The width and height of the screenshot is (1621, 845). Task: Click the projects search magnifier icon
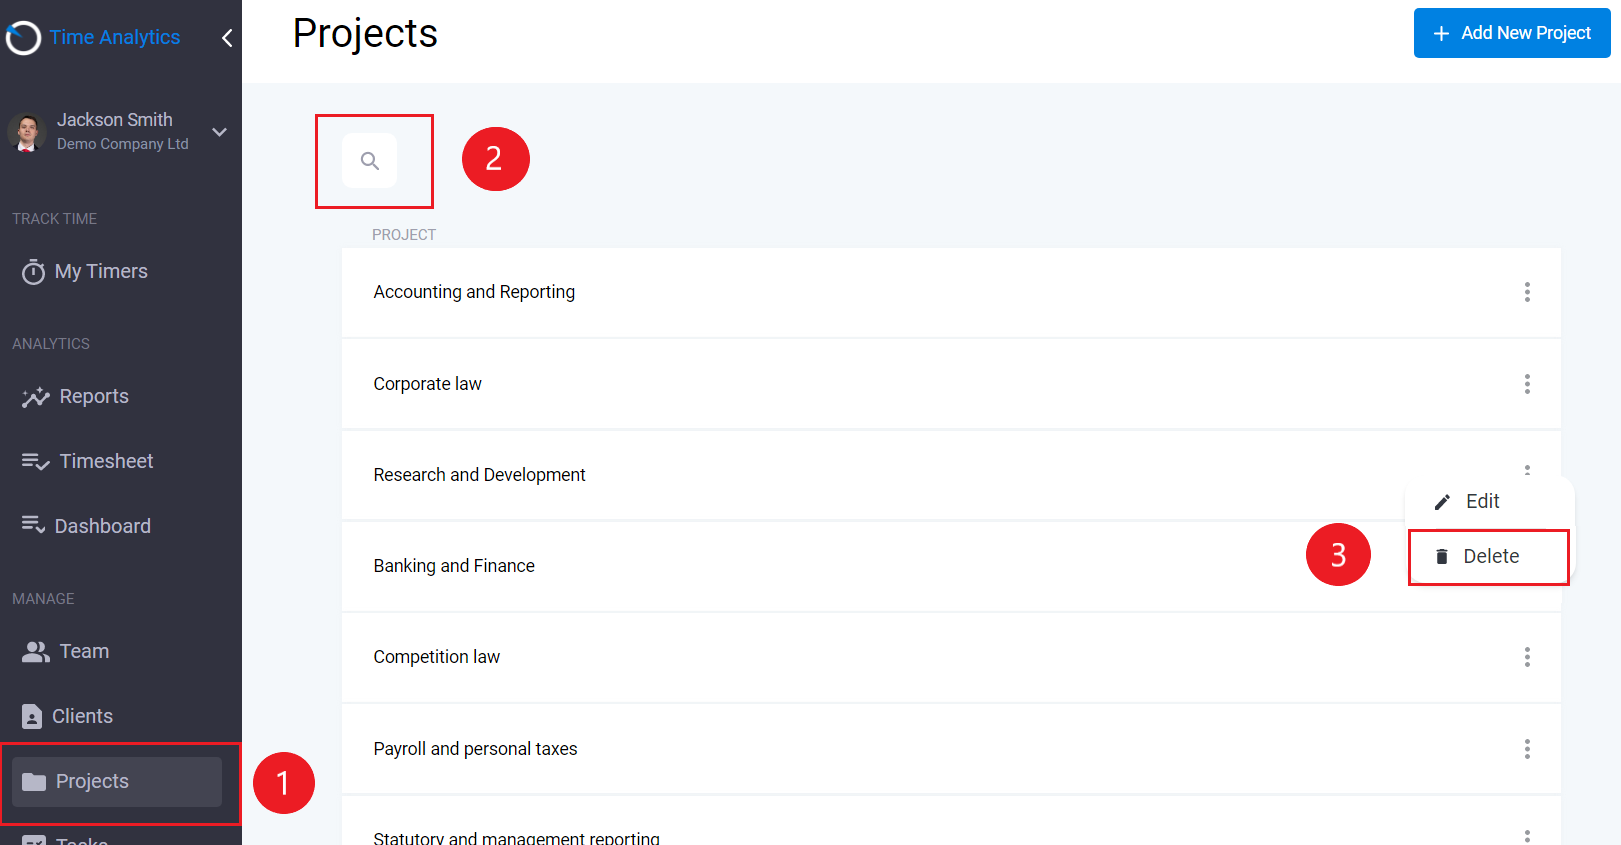tap(370, 161)
